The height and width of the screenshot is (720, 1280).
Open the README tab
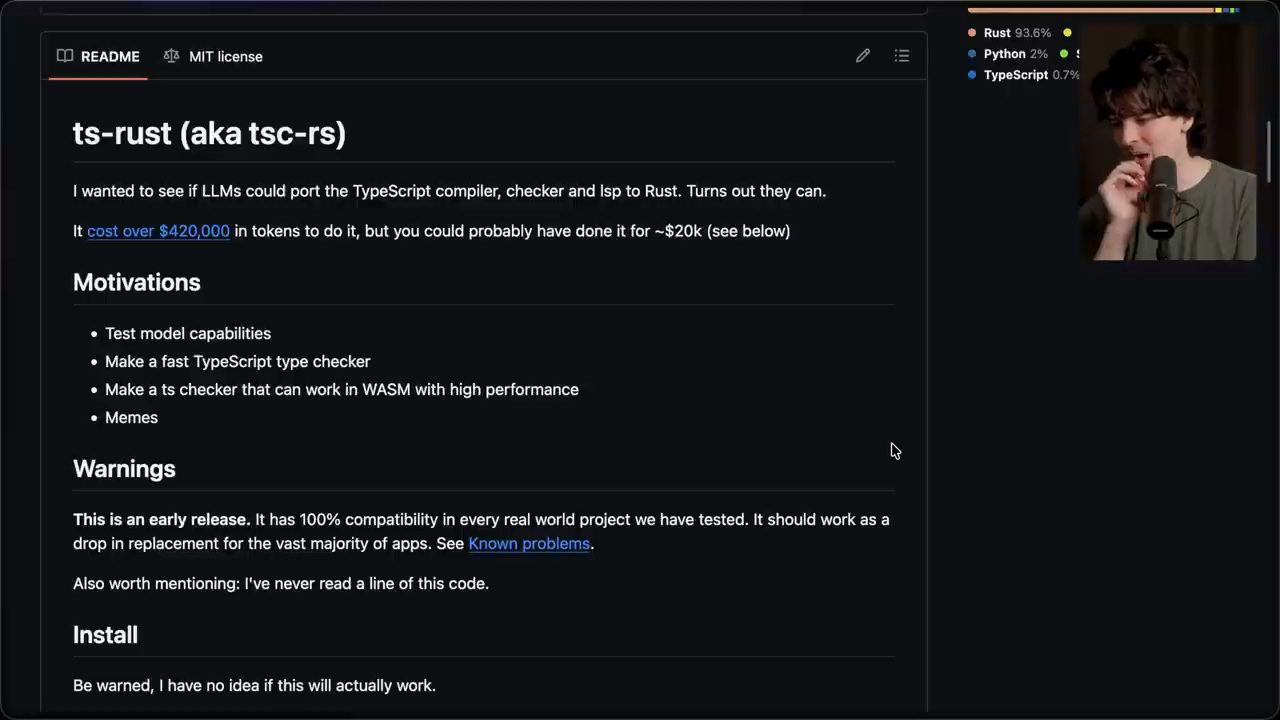[98, 56]
